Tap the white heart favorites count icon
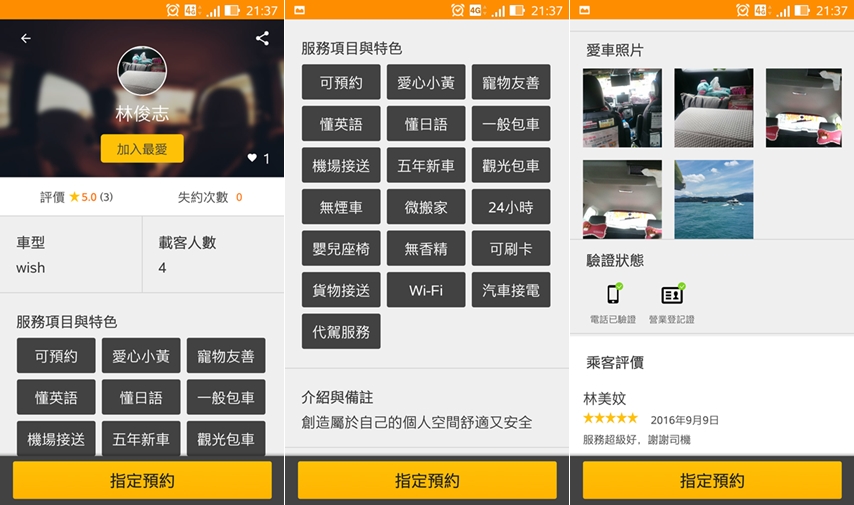Screen dimensions: 854x505 coord(252,158)
